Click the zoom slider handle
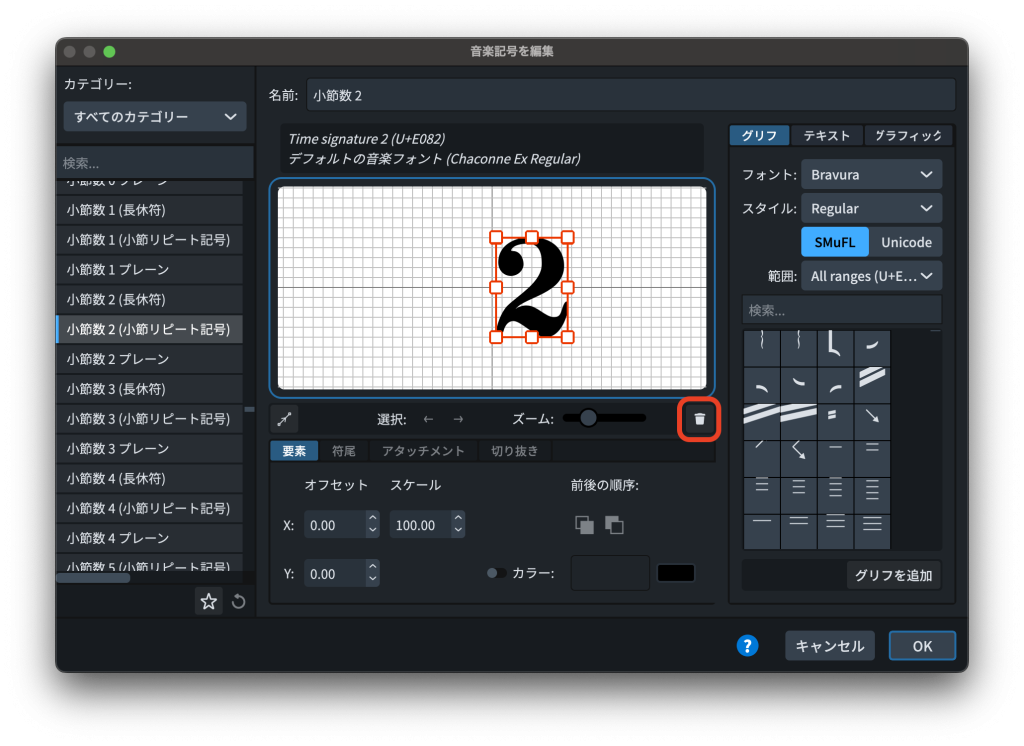The height and width of the screenshot is (746, 1024). pyautogui.click(x=588, y=418)
